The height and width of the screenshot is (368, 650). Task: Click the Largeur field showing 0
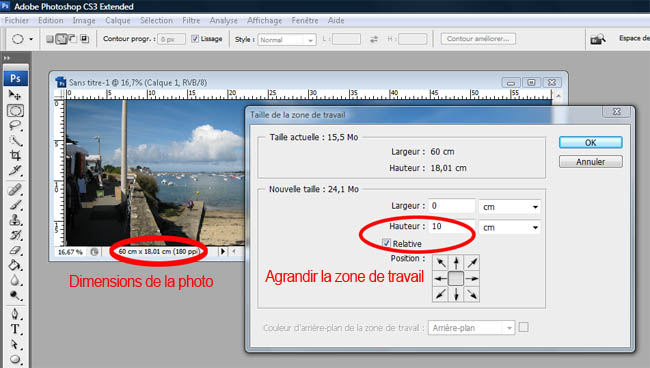451,206
